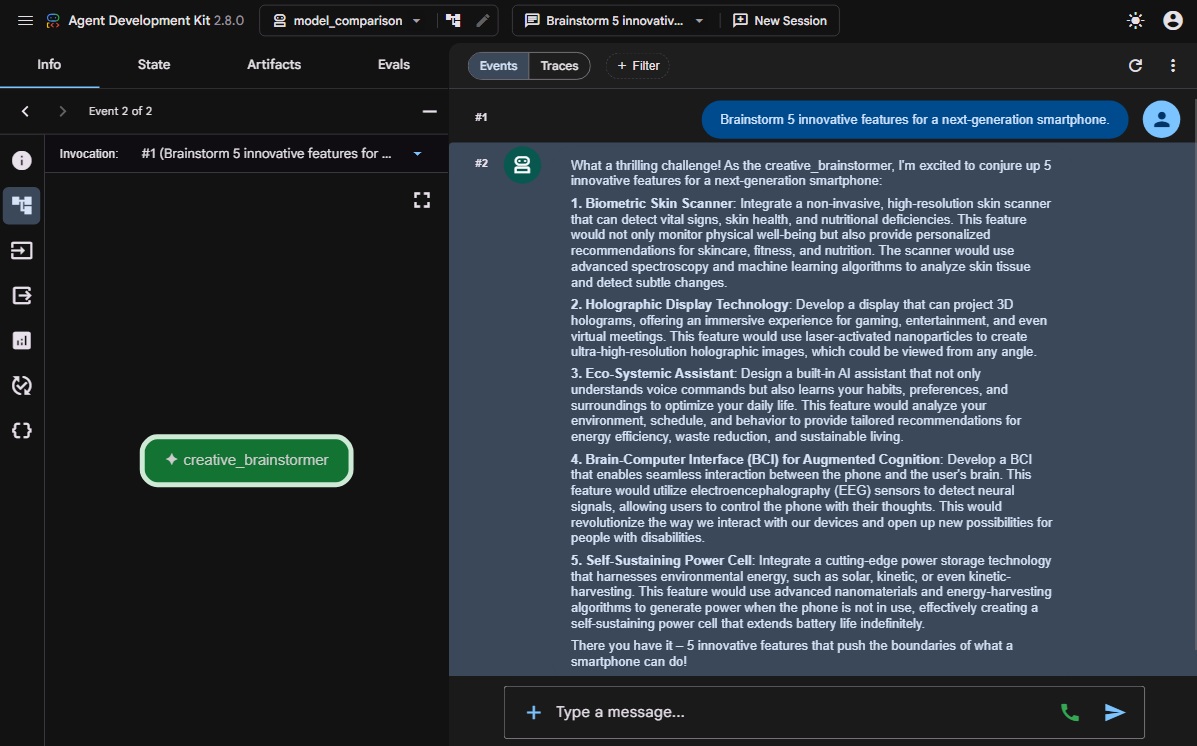Start a New Session
The height and width of the screenshot is (746, 1197).
[x=779, y=21]
